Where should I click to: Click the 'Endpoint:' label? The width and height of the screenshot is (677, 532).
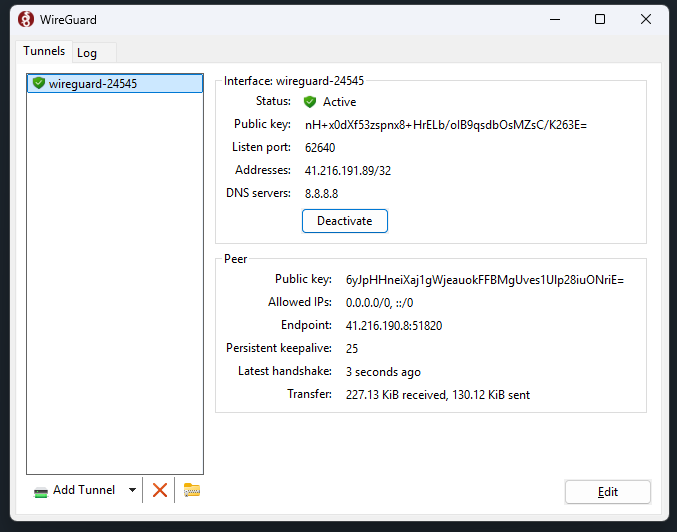(306, 325)
